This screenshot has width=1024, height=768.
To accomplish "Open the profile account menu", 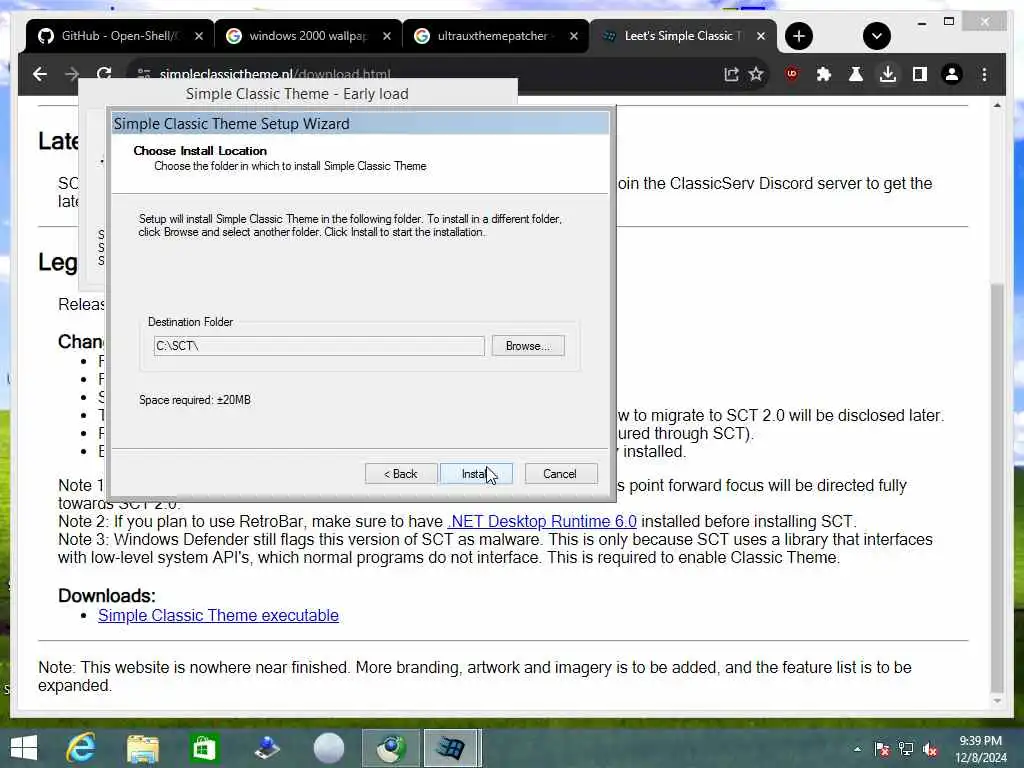I will (x=952, y=74).
